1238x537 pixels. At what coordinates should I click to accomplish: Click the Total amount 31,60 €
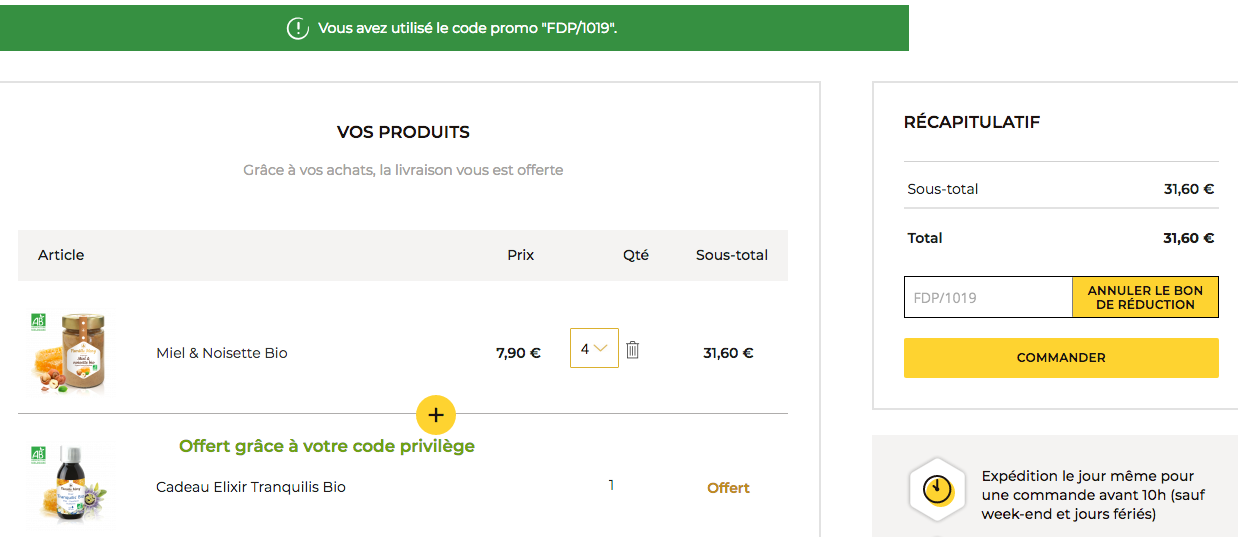tap(1188, 238)
